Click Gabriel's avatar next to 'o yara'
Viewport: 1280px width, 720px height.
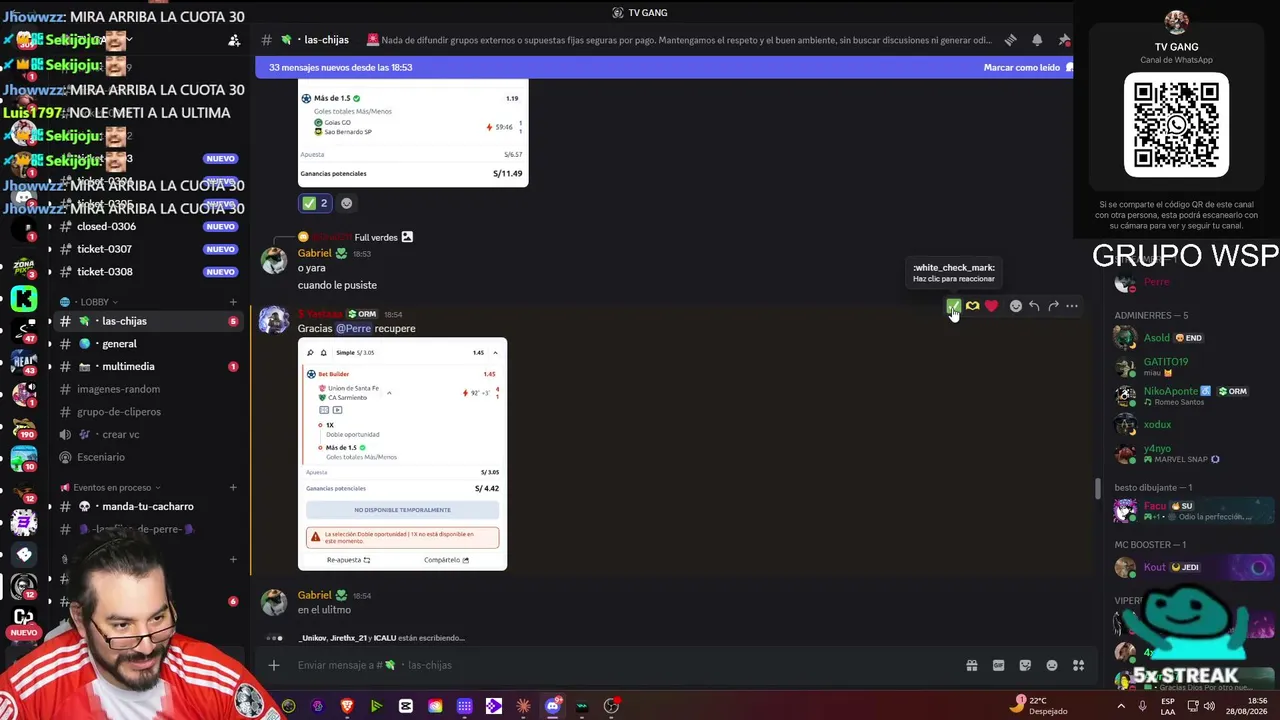273,260
